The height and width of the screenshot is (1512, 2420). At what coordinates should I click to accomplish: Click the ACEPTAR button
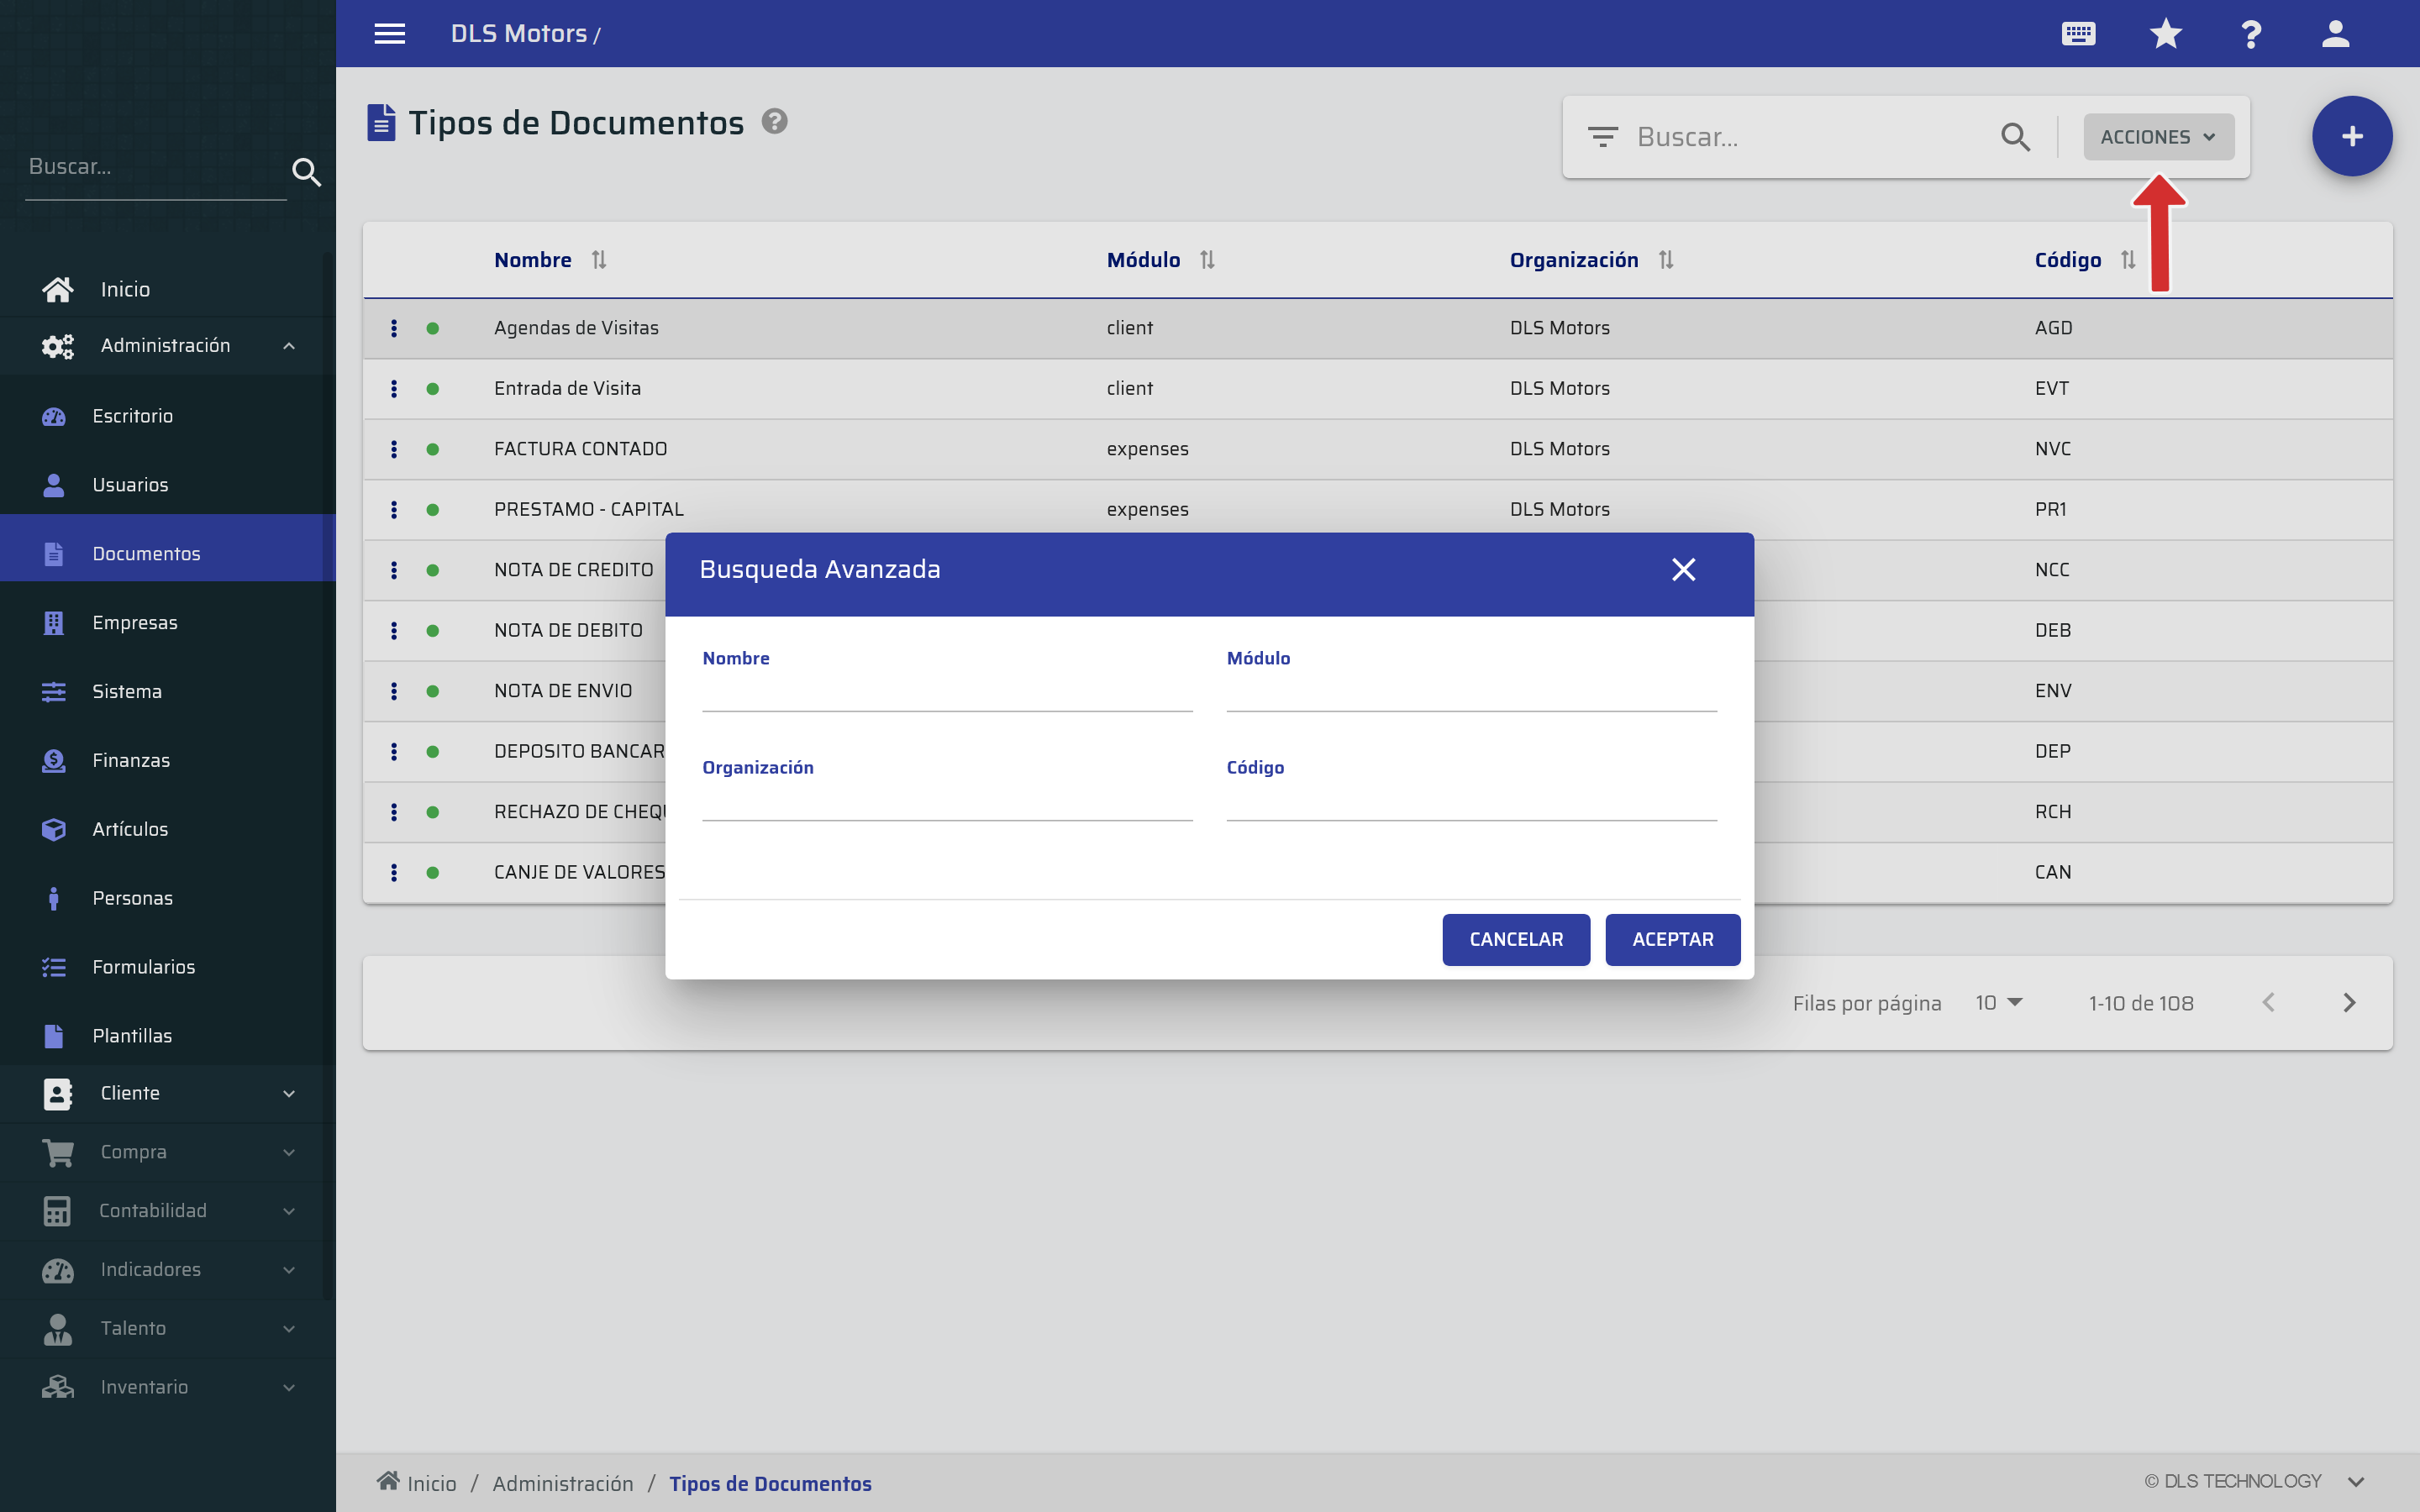click(1672, 939)
